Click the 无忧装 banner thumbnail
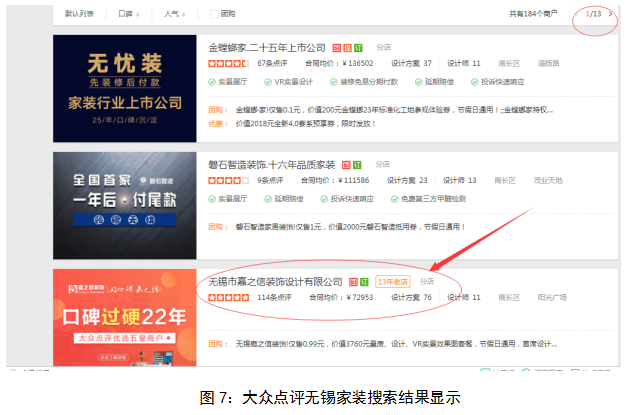The height and width of the screenshot is (415, 631). coord(125,89)
